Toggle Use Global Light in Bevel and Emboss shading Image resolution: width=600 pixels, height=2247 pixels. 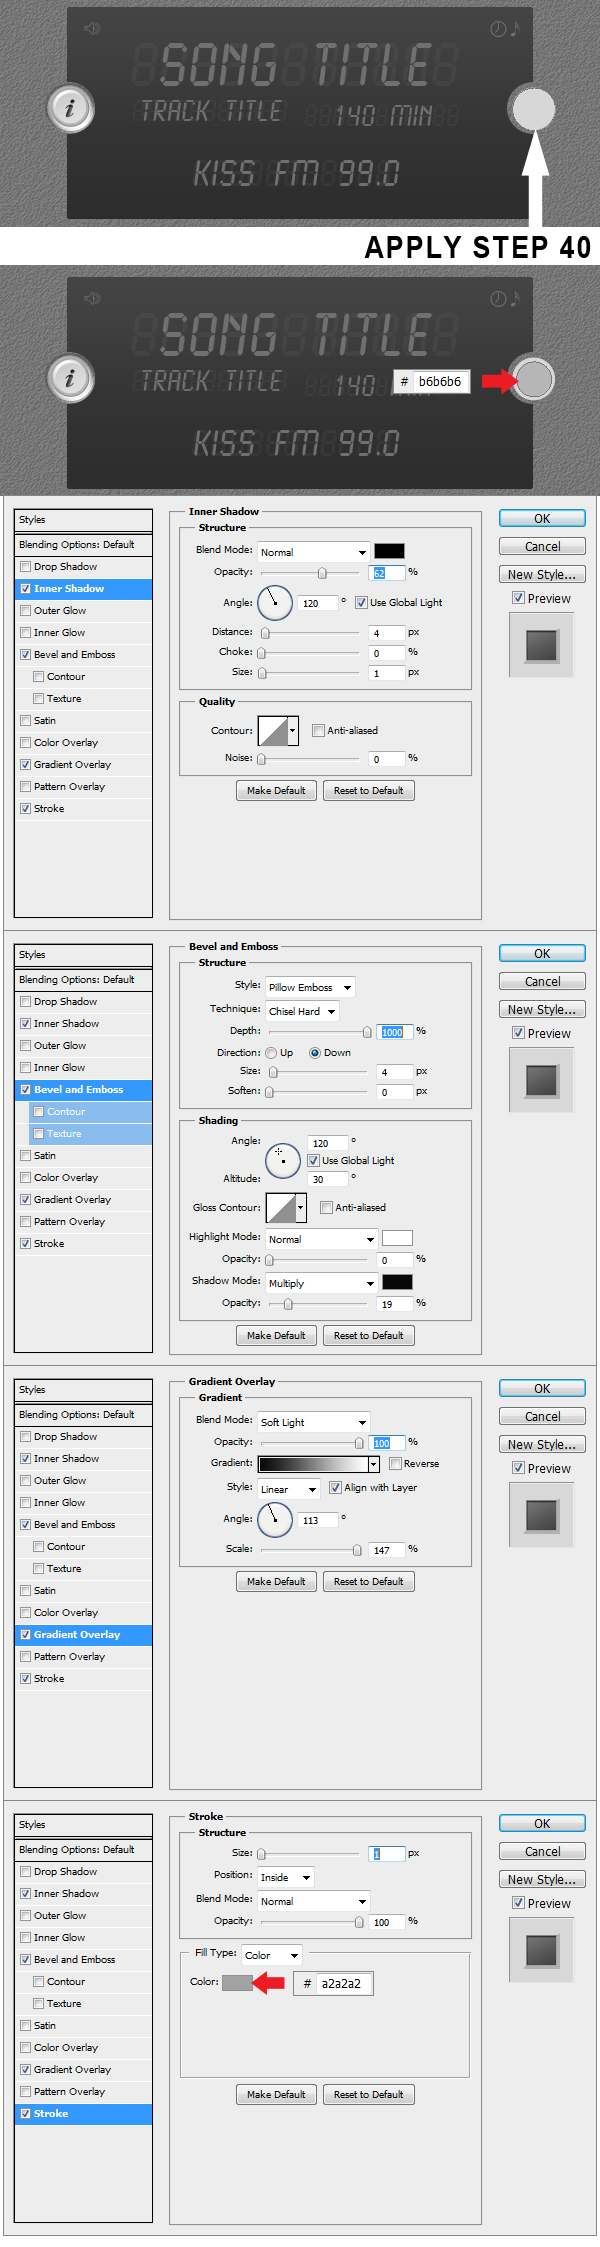click(x=313, y=1160)
